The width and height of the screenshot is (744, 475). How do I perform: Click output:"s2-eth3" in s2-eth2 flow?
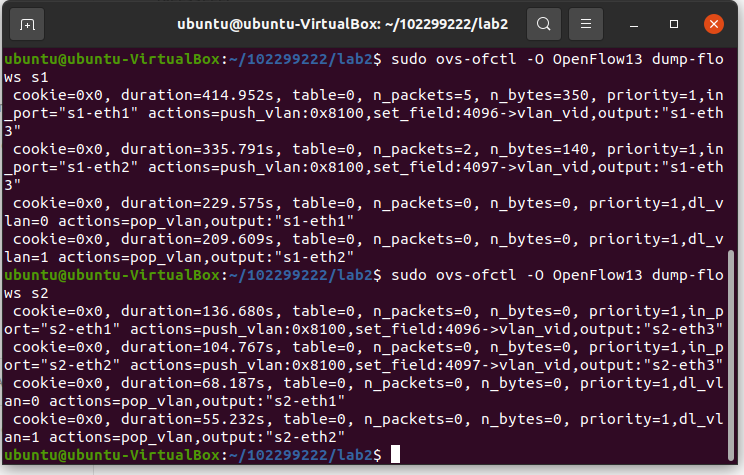(x=651, y=365)
